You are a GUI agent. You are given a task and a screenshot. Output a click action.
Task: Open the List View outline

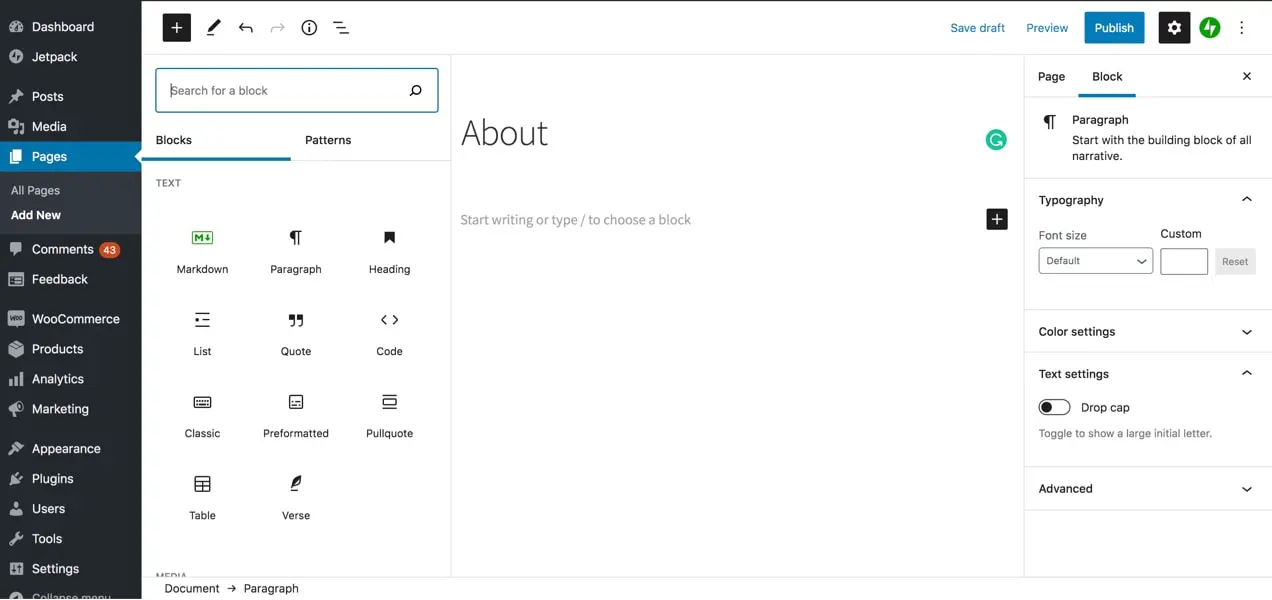(341, 28)
